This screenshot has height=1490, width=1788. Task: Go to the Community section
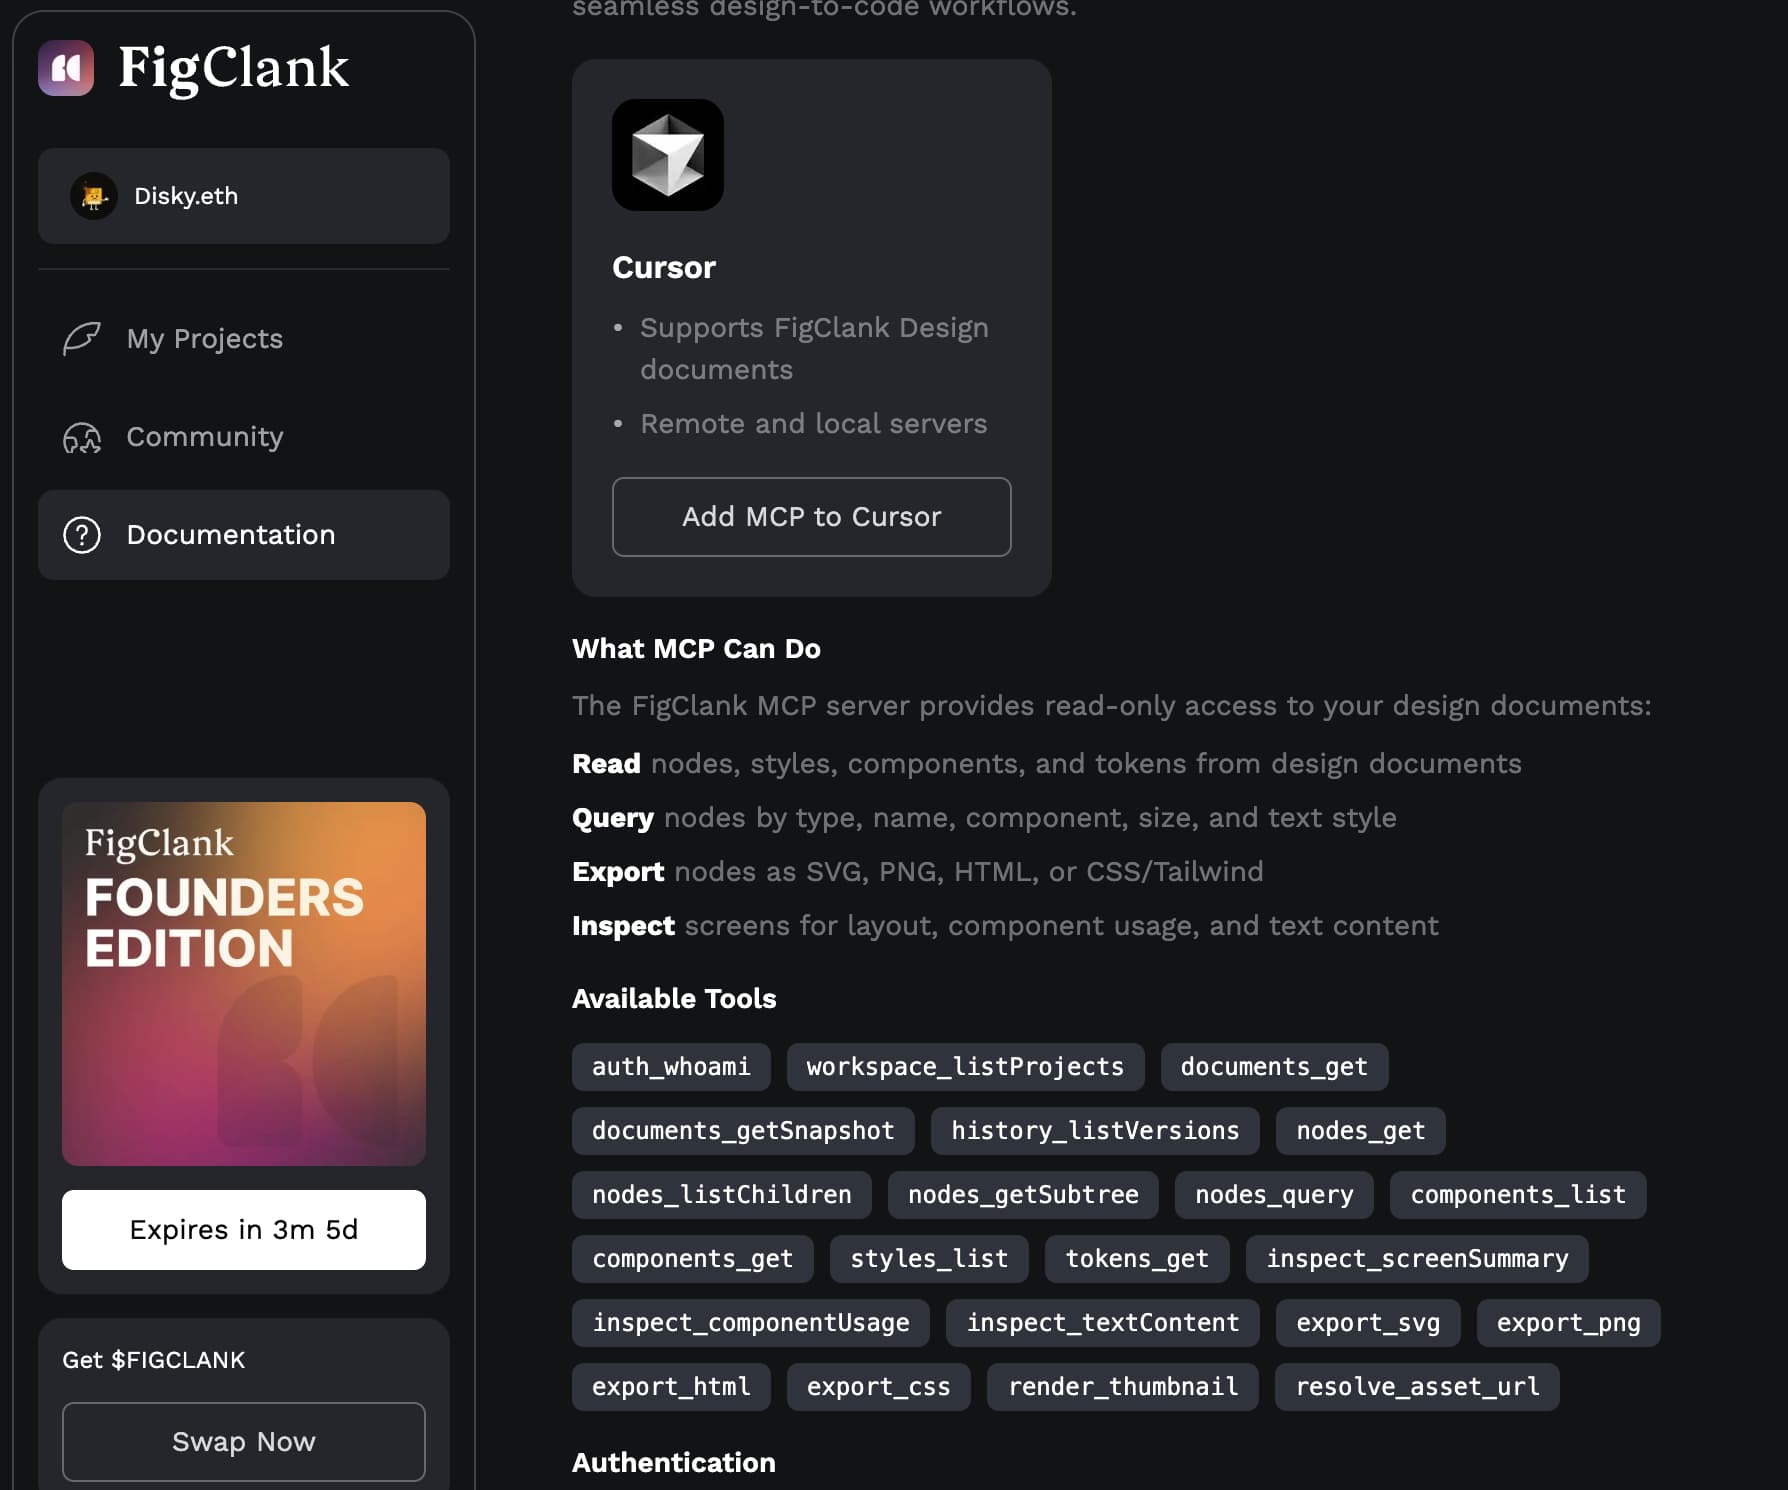[x=204, y=437]
